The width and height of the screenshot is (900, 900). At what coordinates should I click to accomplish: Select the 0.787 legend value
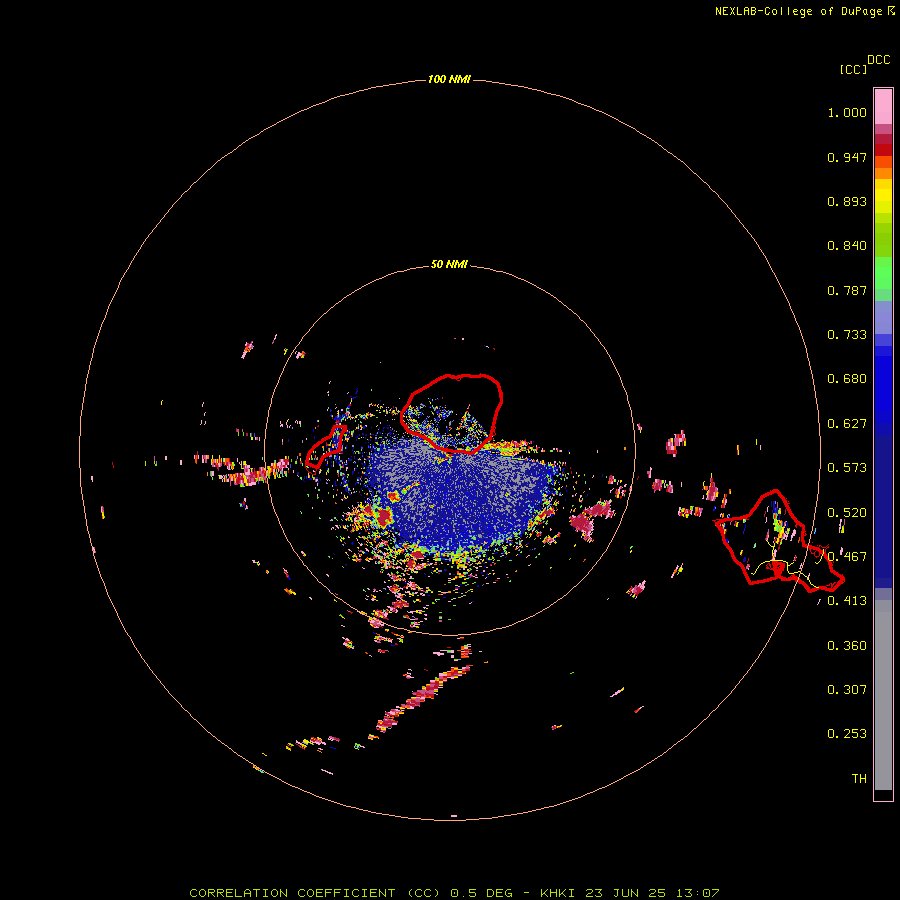847,290
